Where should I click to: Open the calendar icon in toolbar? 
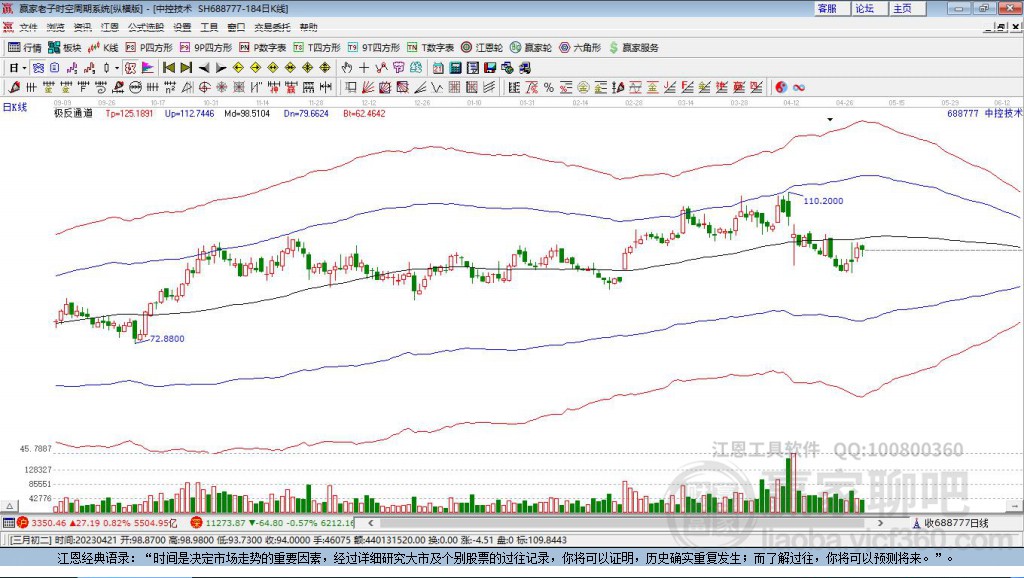click(438, 67)
